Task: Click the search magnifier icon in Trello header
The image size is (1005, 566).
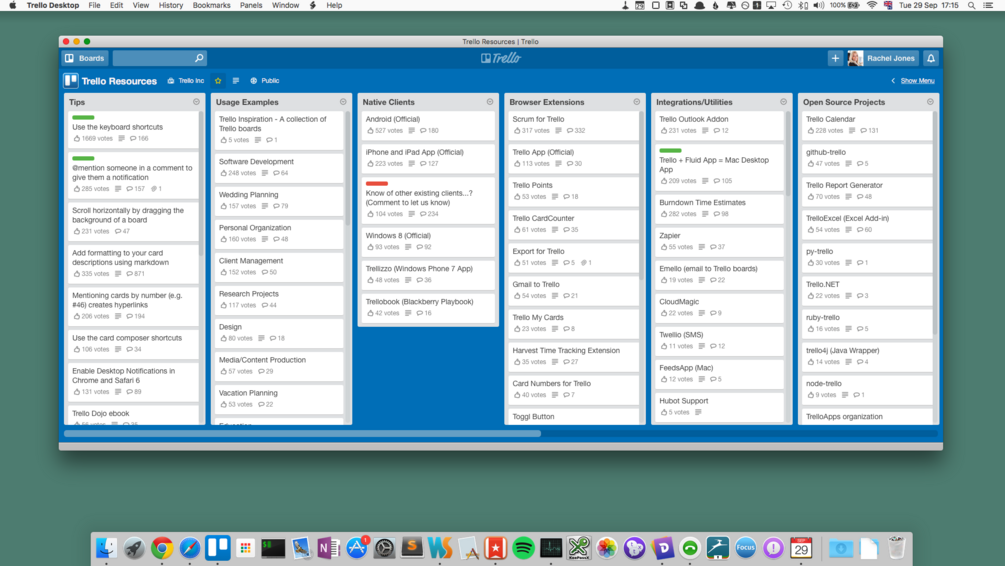Action: (x=199, y=58)
